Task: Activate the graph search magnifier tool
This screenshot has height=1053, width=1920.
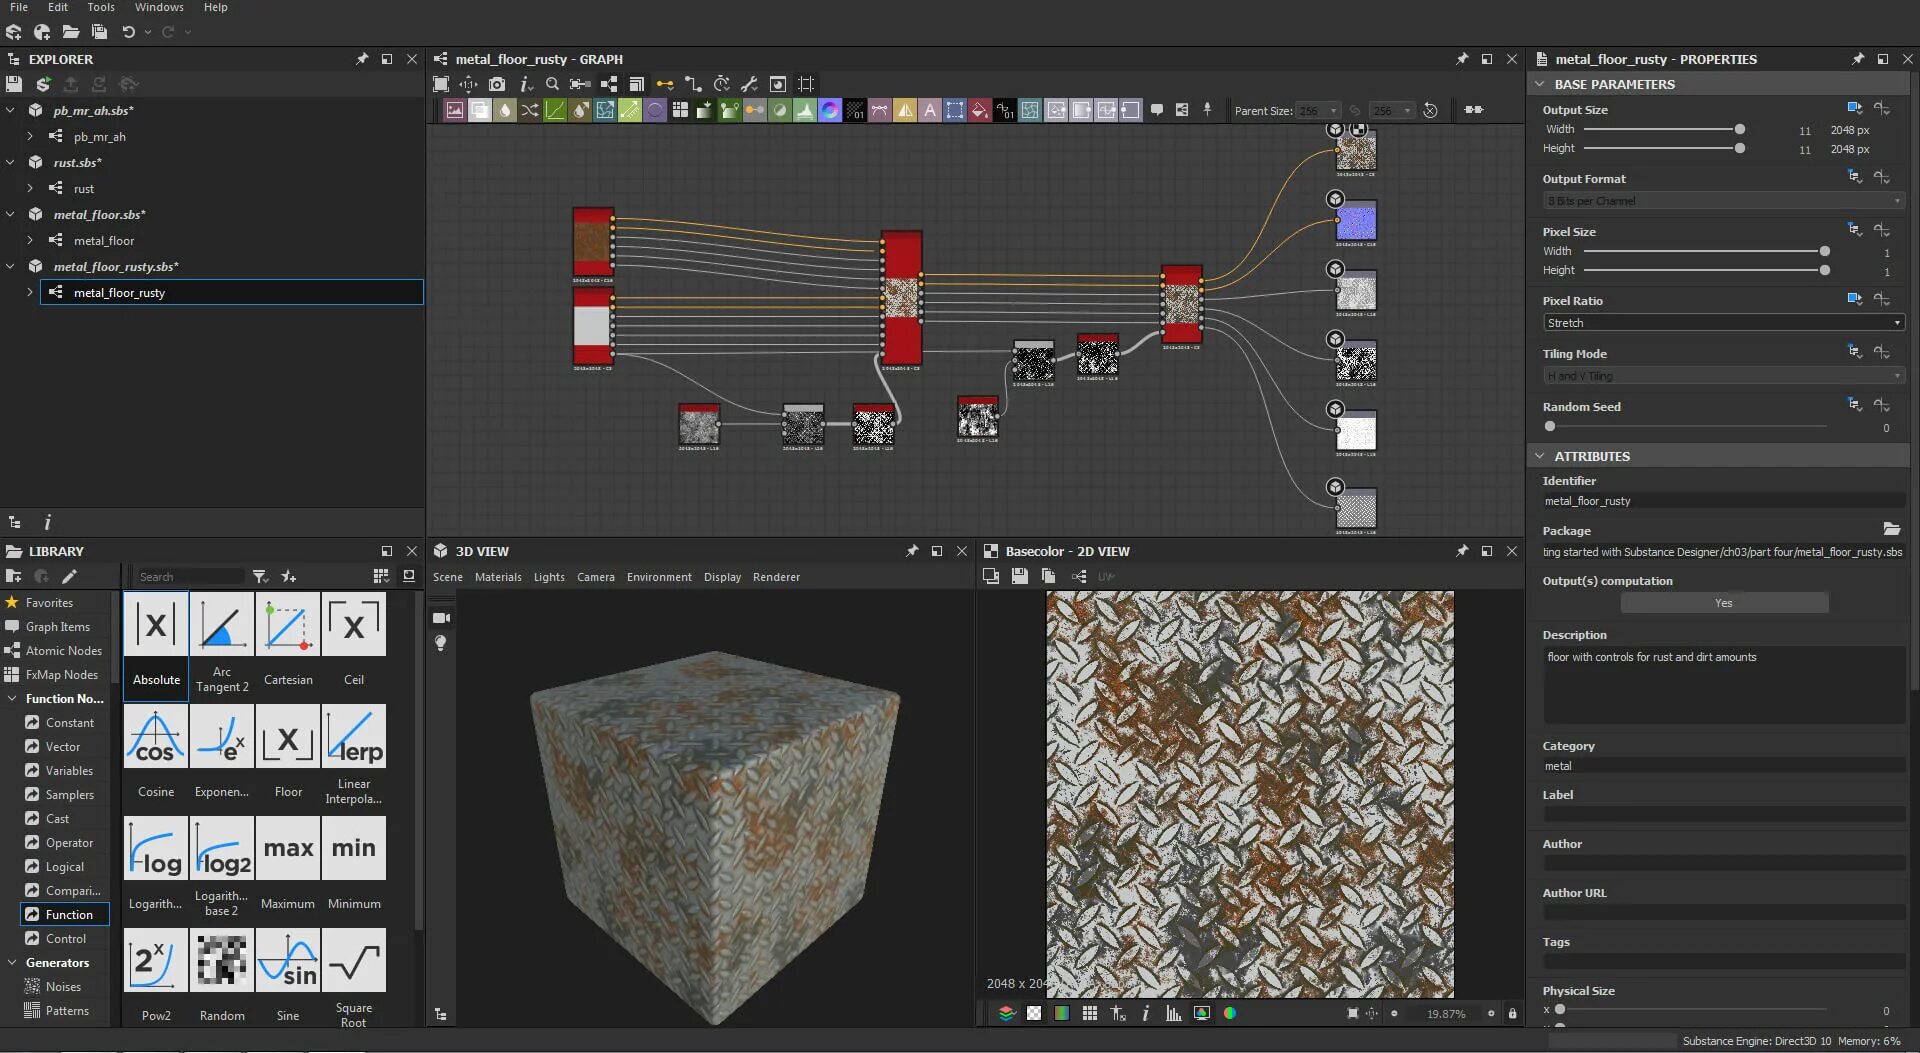Action: click(x=552, y=85)
